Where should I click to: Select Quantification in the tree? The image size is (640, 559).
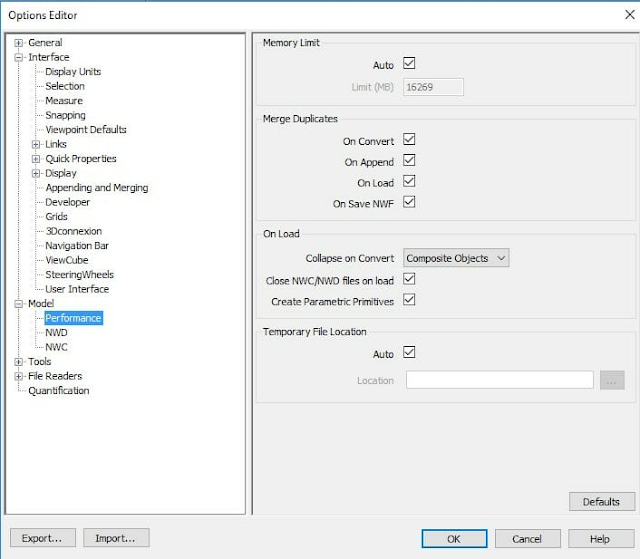pos(58,391)
